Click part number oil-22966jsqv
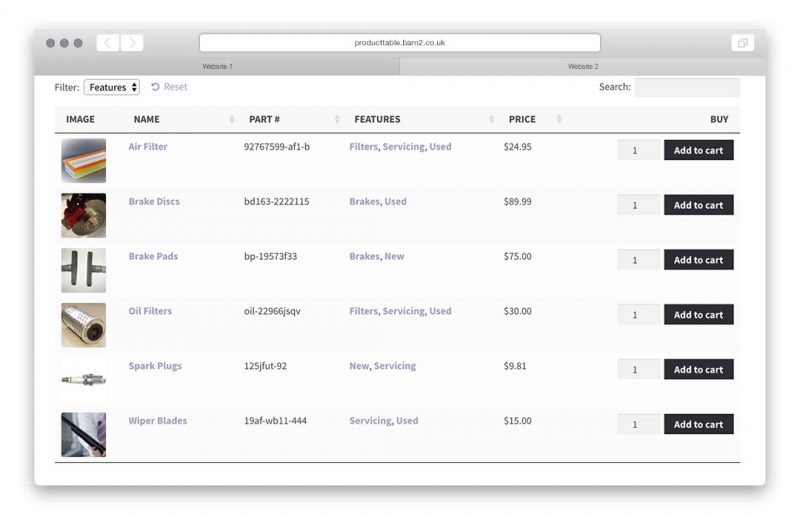The width and height of the screenshot is (800, 514). (272, 311)
